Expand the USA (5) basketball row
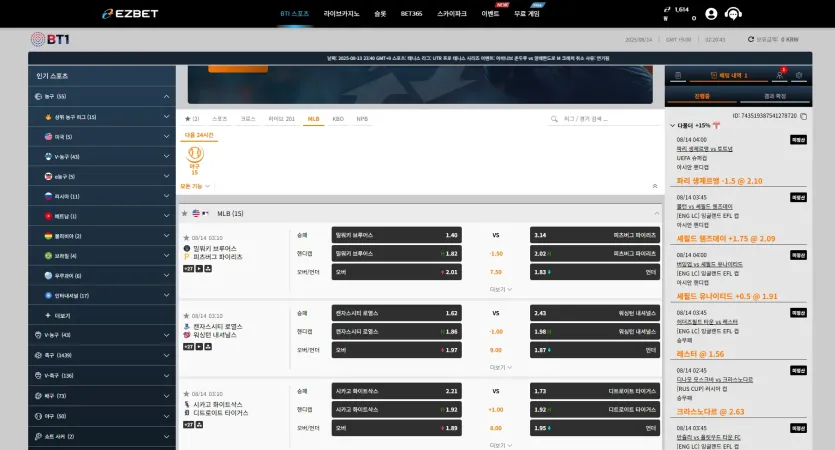 102,137
